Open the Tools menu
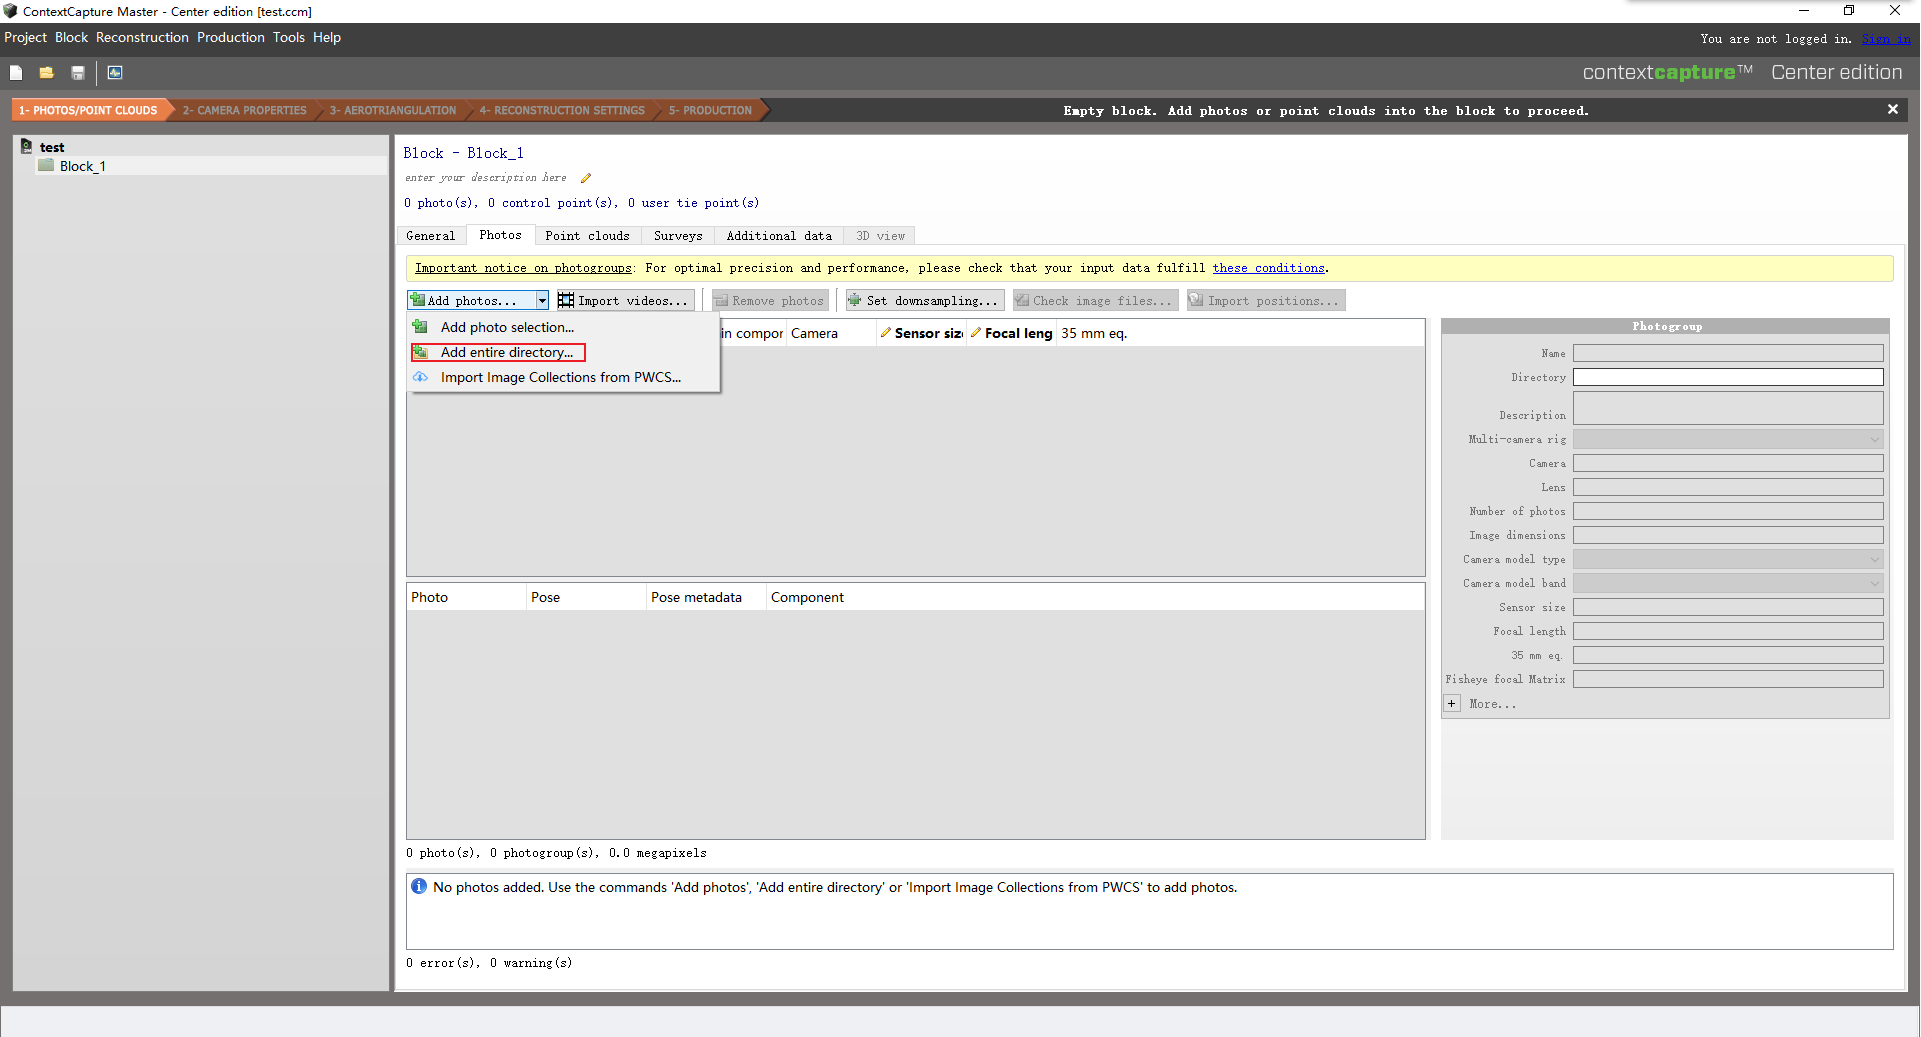This screenshot has width=1921, height=1037. 288,37
